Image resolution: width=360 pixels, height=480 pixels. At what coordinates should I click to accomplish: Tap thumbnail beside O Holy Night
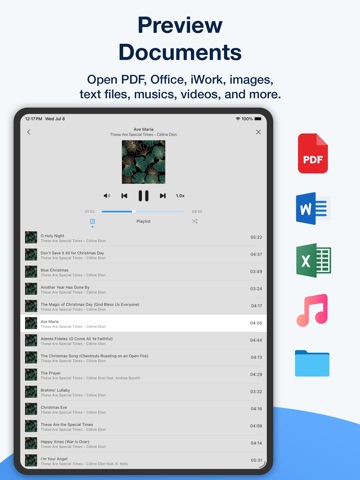pyautogui.click(x=31, y=238)
